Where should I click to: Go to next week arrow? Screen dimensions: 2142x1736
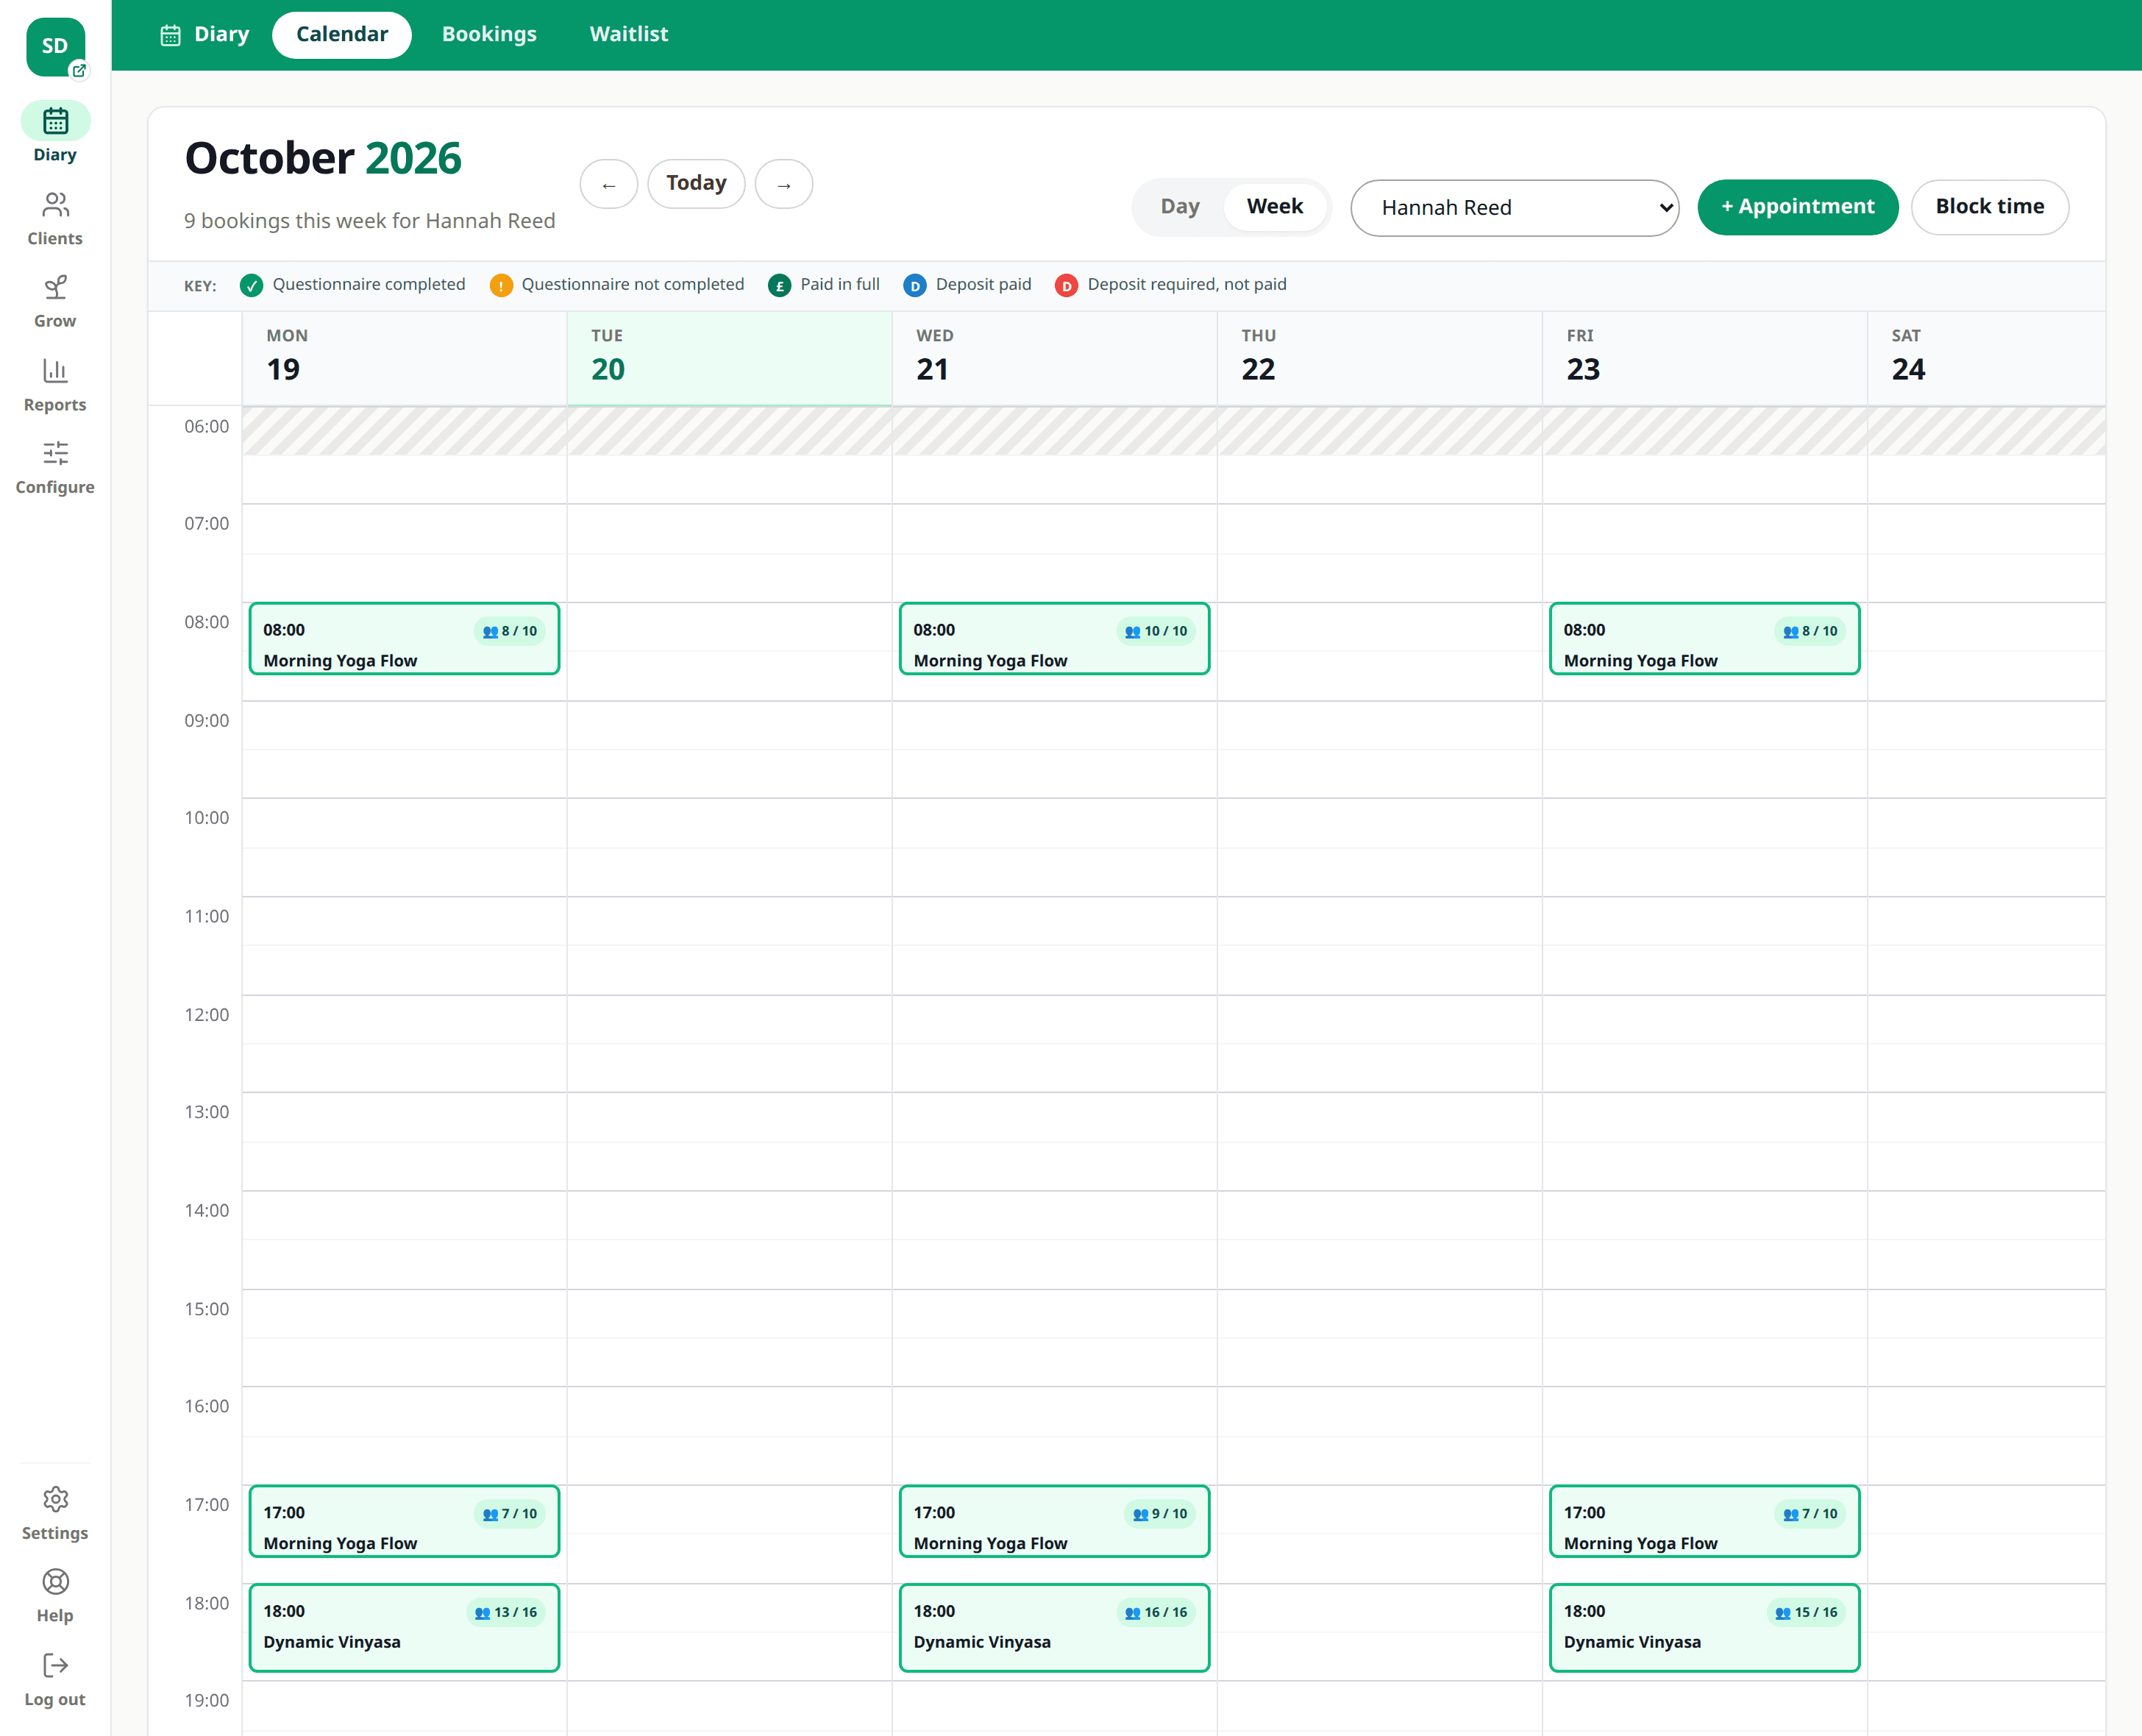click(x=784, y=184)
